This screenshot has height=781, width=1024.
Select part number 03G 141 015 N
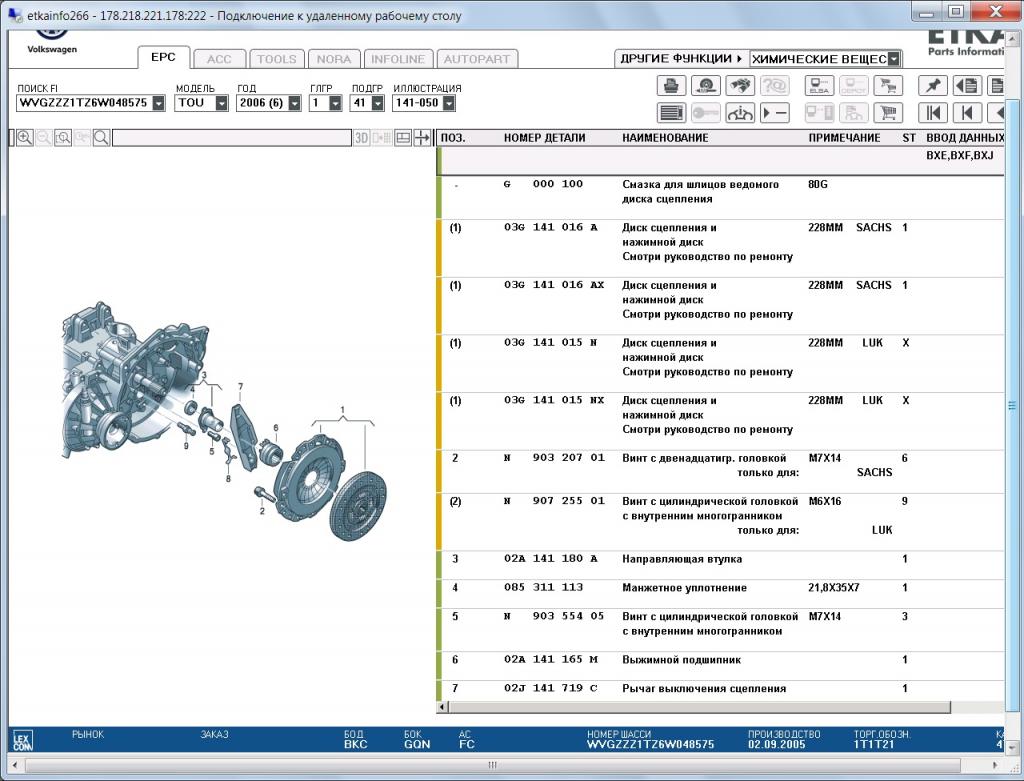[x=551, y=342]
